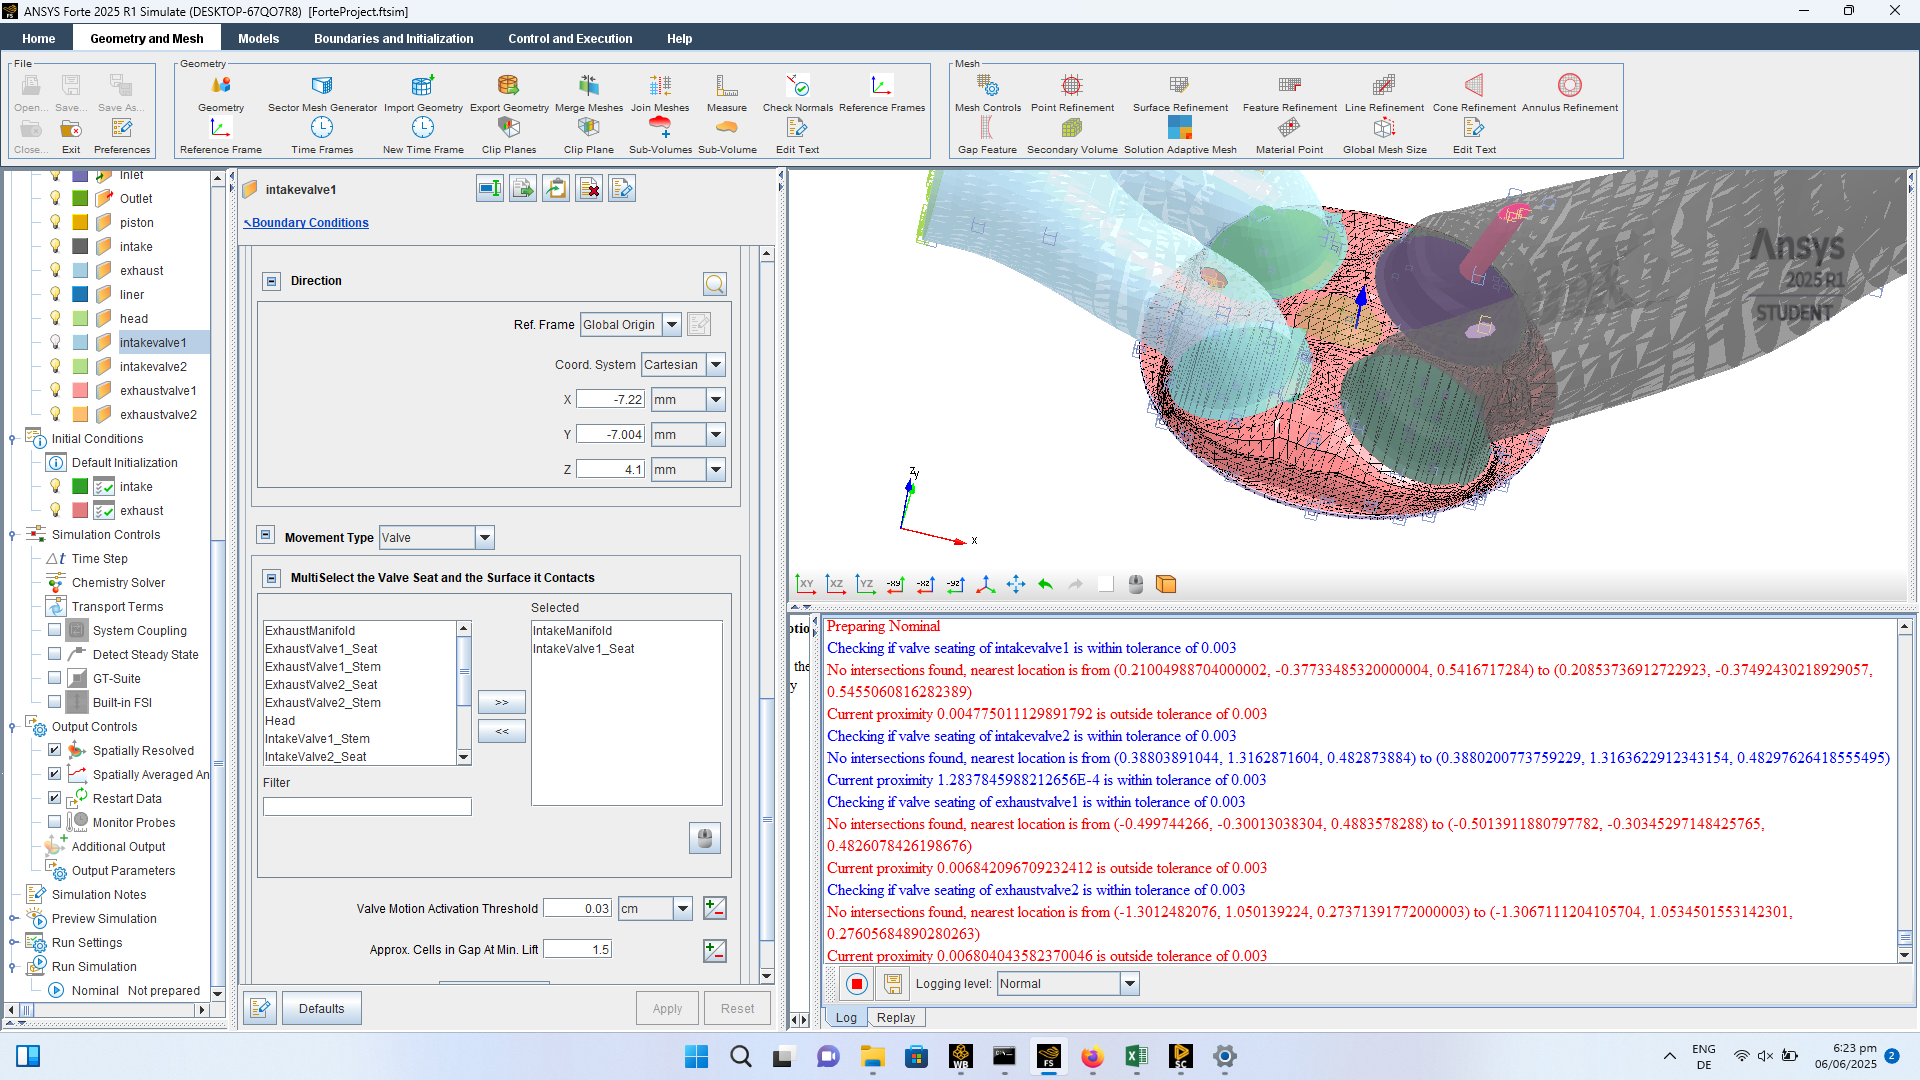This screenshot has width=1920, height=1080.
Task: Uncheck Spatially Resolved output
Action: pos(55,750)
